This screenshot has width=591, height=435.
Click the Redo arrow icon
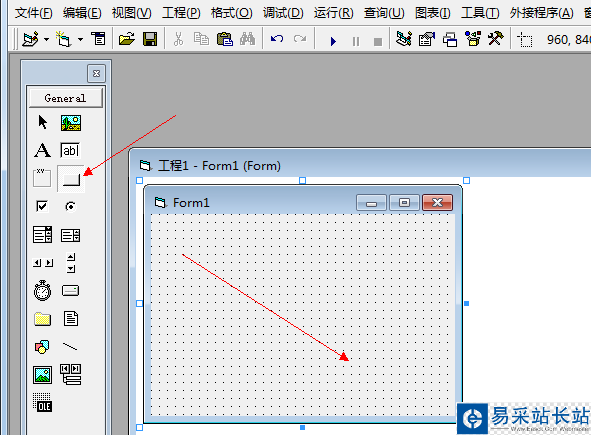300,39
